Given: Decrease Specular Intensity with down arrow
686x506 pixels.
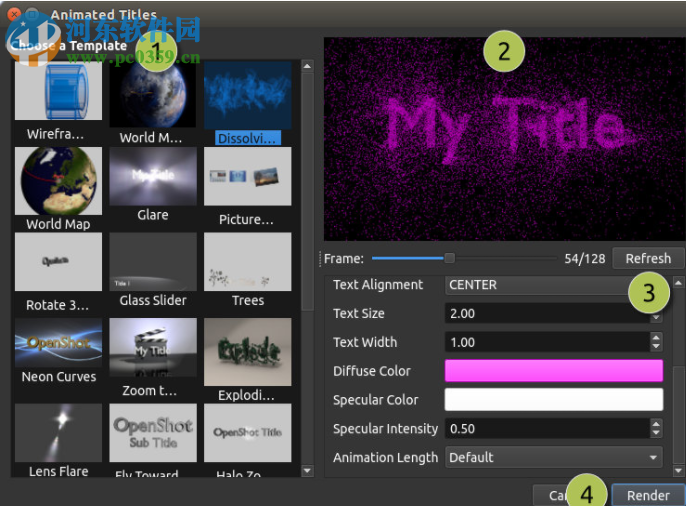Looking at the screenshot, I should 656,433.
